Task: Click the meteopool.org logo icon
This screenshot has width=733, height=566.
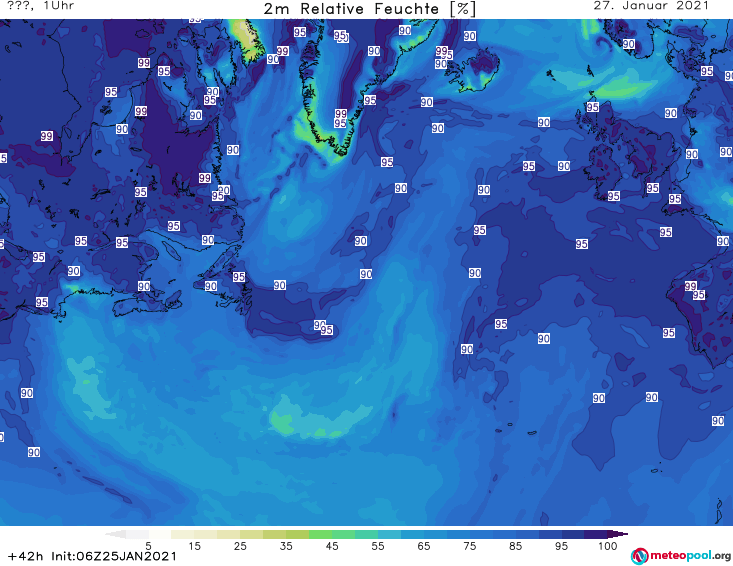Action: point(639,556)
